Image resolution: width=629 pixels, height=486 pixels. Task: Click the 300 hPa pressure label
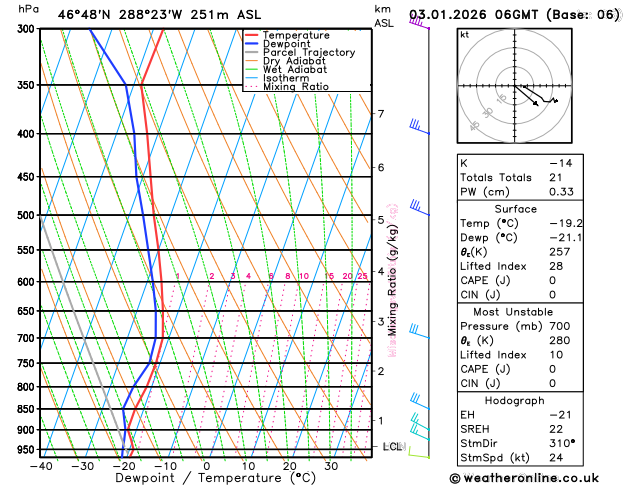tap(28, 29)
